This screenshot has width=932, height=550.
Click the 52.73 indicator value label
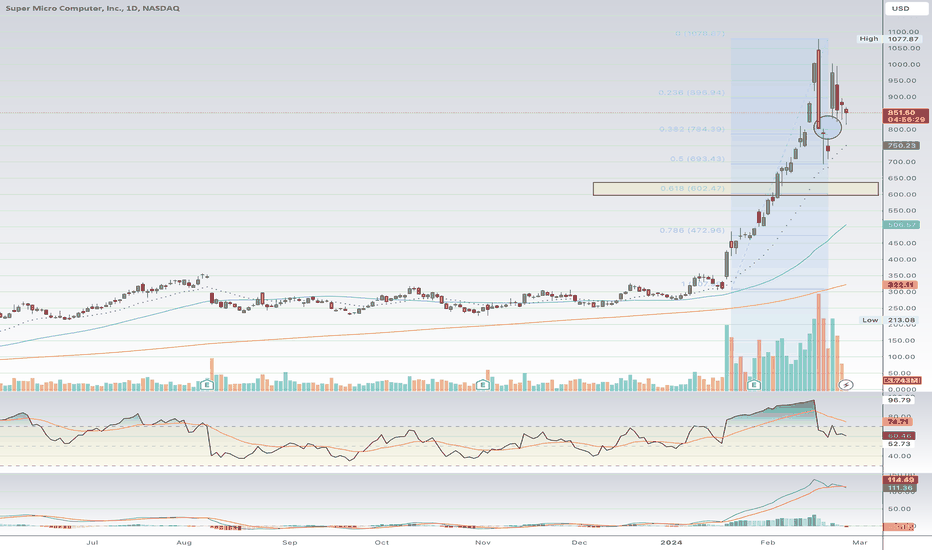pyautogui.click(x=899, y=444)
